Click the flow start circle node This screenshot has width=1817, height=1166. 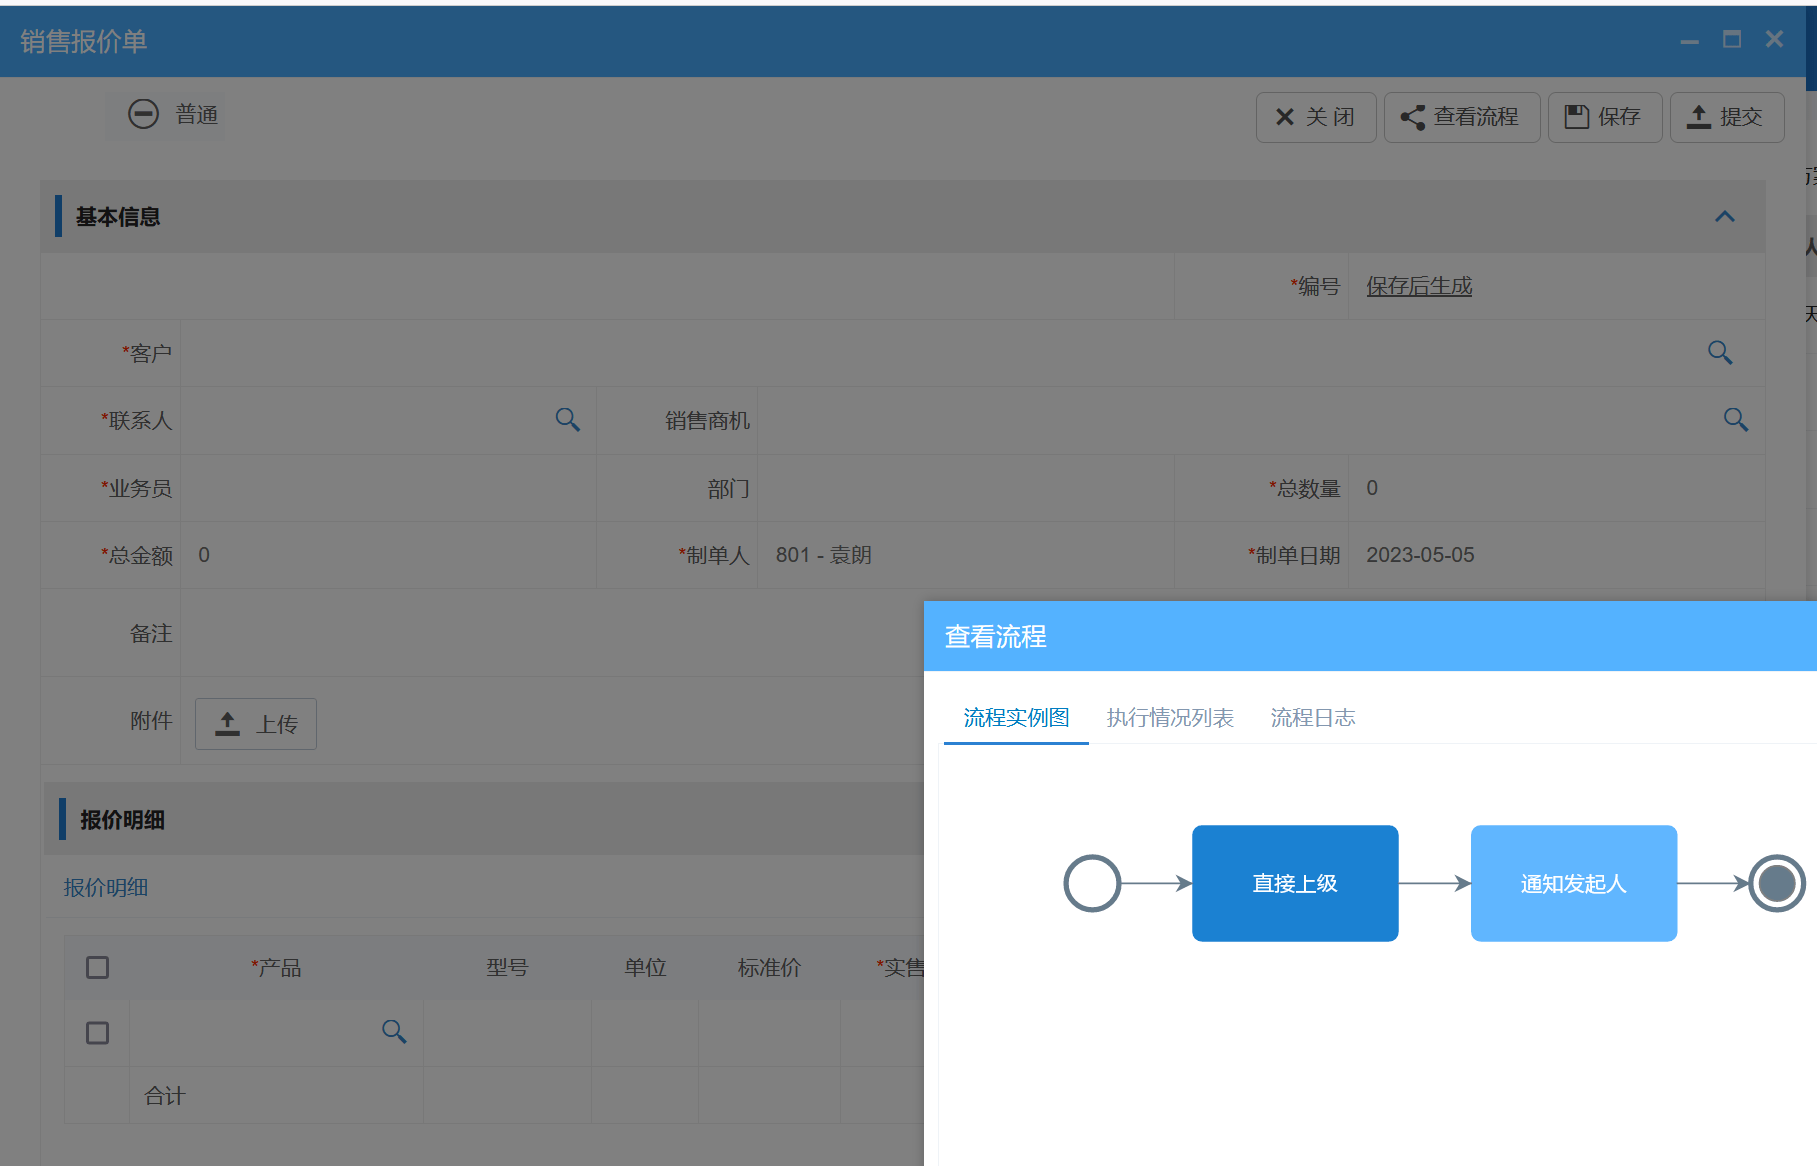(x=1091, y=883)
